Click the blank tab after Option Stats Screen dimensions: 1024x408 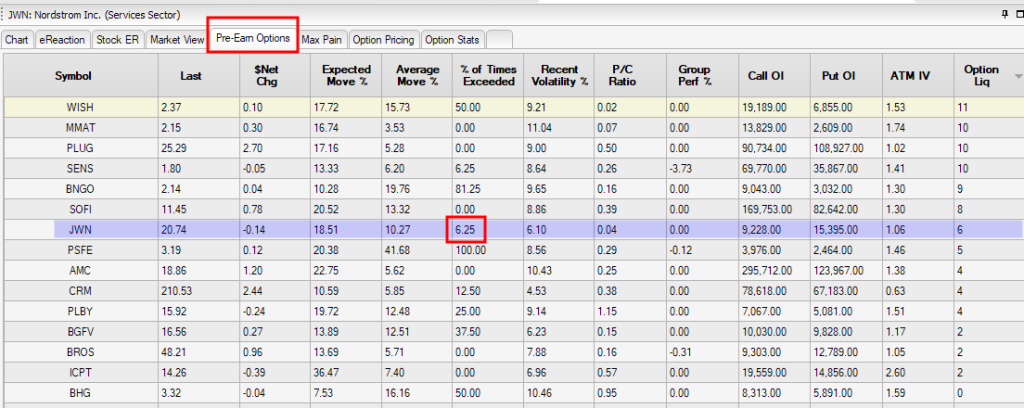pyautogui.click(x=499, y=40)
